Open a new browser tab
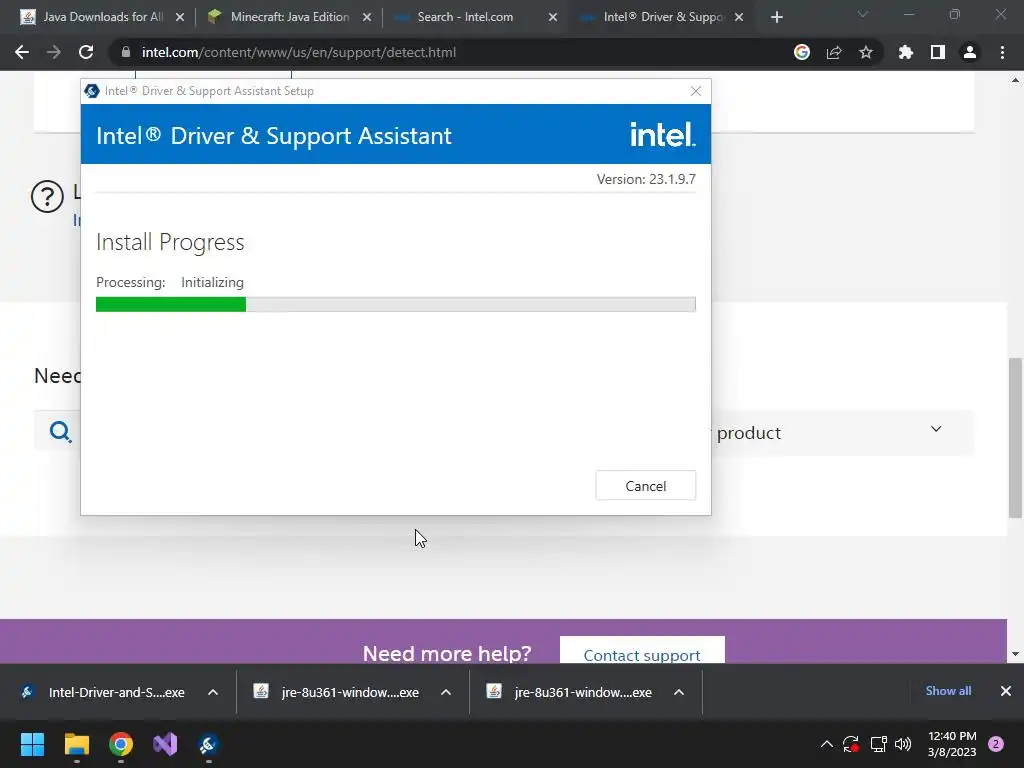 click(x=776, y=17)
